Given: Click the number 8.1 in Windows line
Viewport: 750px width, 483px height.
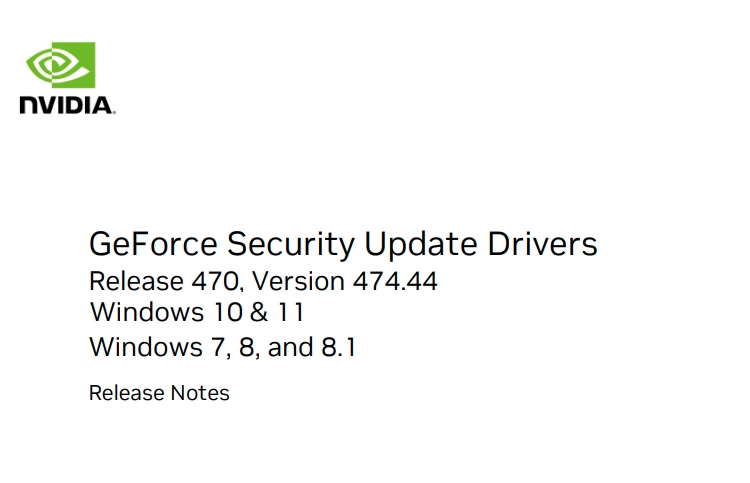Looking at the screenshot, I should 339,347.
